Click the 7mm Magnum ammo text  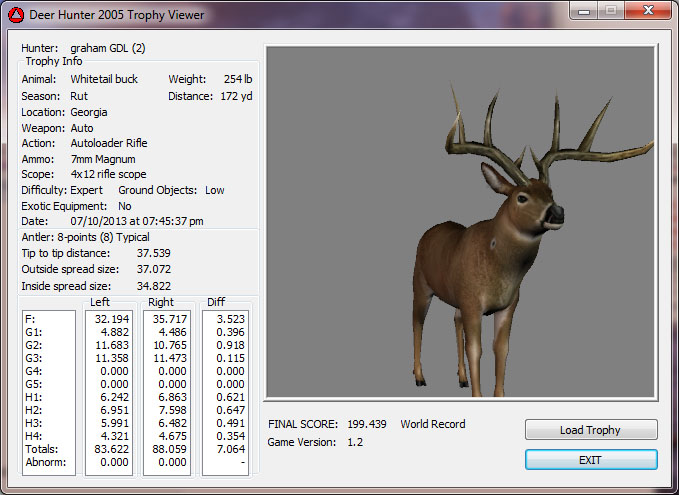click(x=102, y=159)
